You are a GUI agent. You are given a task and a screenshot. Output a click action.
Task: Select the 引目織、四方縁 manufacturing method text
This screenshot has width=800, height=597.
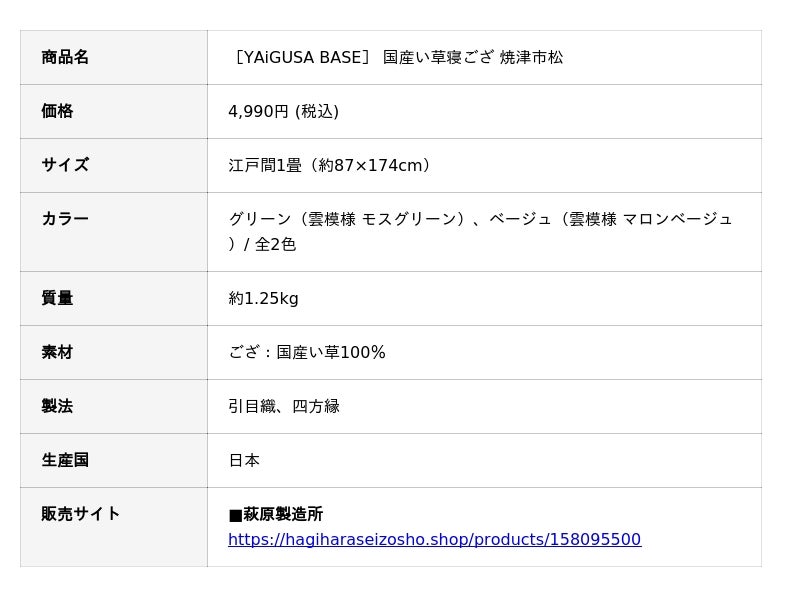[284, 407]
